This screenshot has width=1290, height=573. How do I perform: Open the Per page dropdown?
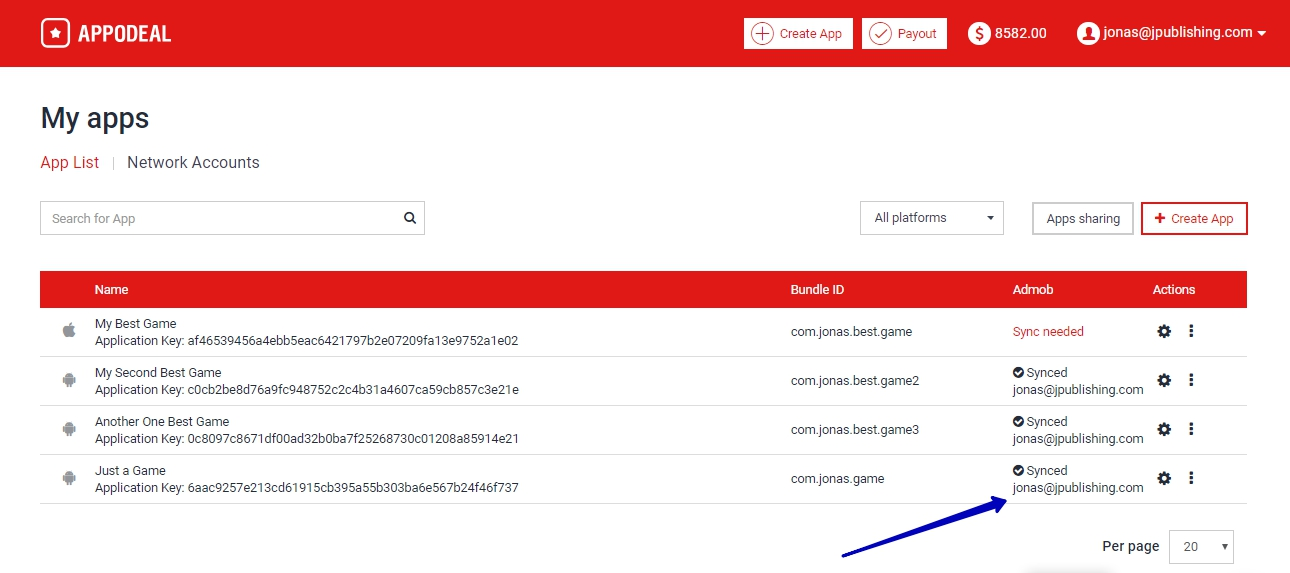point(1200,547)
